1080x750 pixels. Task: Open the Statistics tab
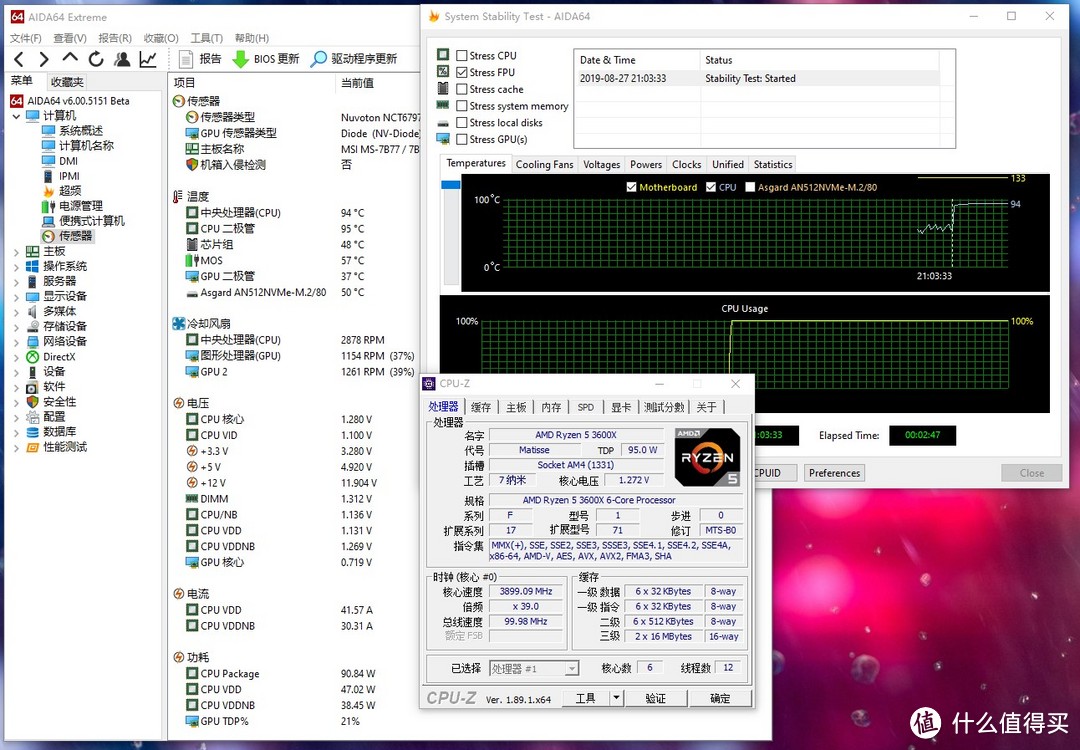tap(773, 165)
